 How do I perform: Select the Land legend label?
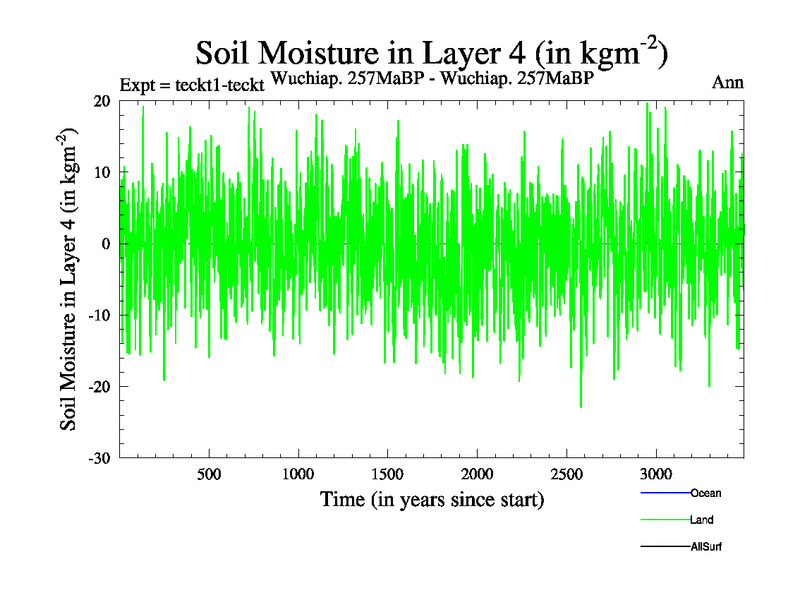pyautogui.click(x=701, y=520)
